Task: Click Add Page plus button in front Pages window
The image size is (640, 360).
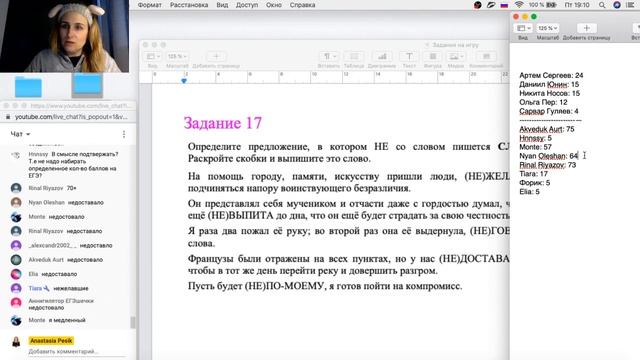Action: click(587, 28)
